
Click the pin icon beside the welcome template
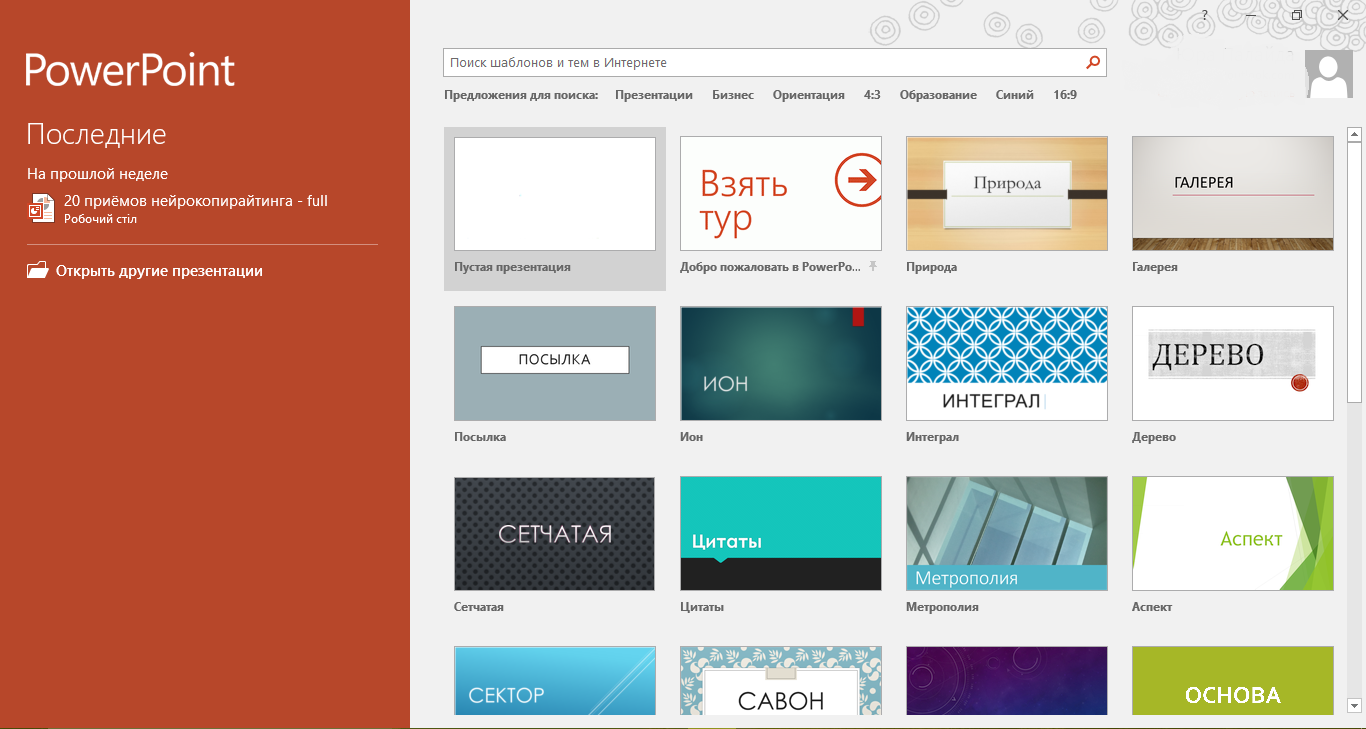[x=873, y=266]
